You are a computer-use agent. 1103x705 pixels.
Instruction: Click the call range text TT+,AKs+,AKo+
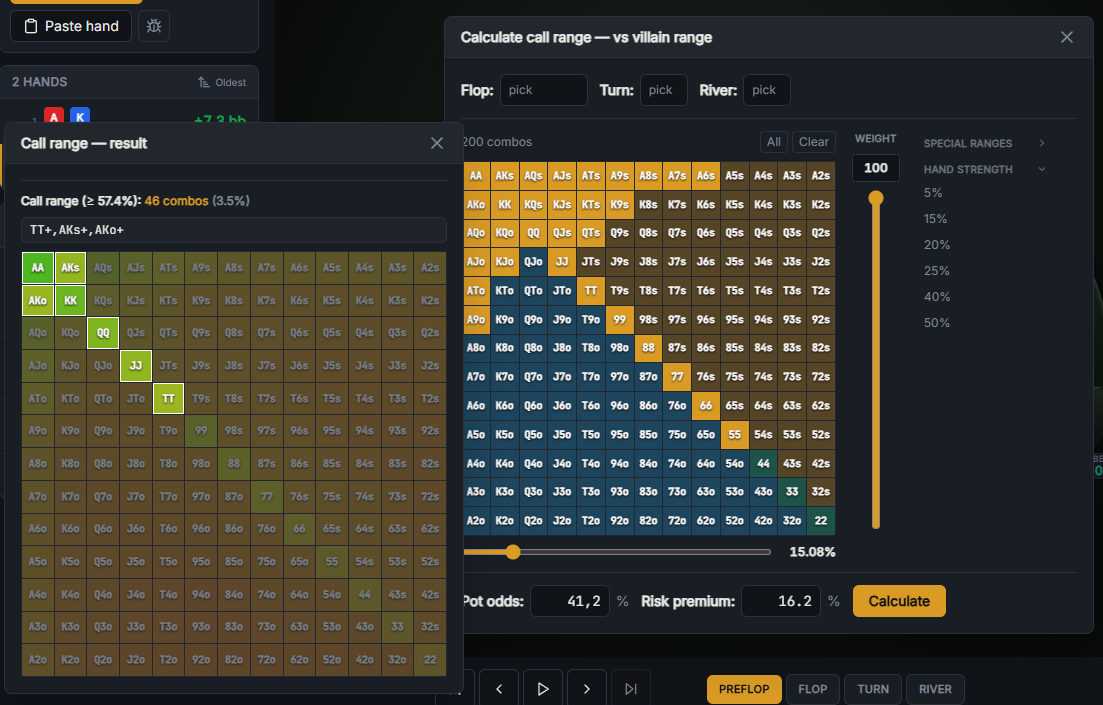(x=234, y=230)
